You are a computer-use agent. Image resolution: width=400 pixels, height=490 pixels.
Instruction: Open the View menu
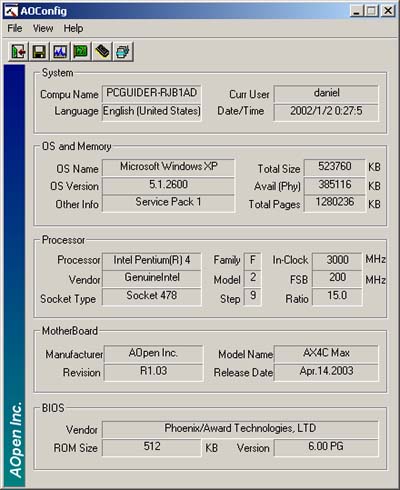click(43, 28)
